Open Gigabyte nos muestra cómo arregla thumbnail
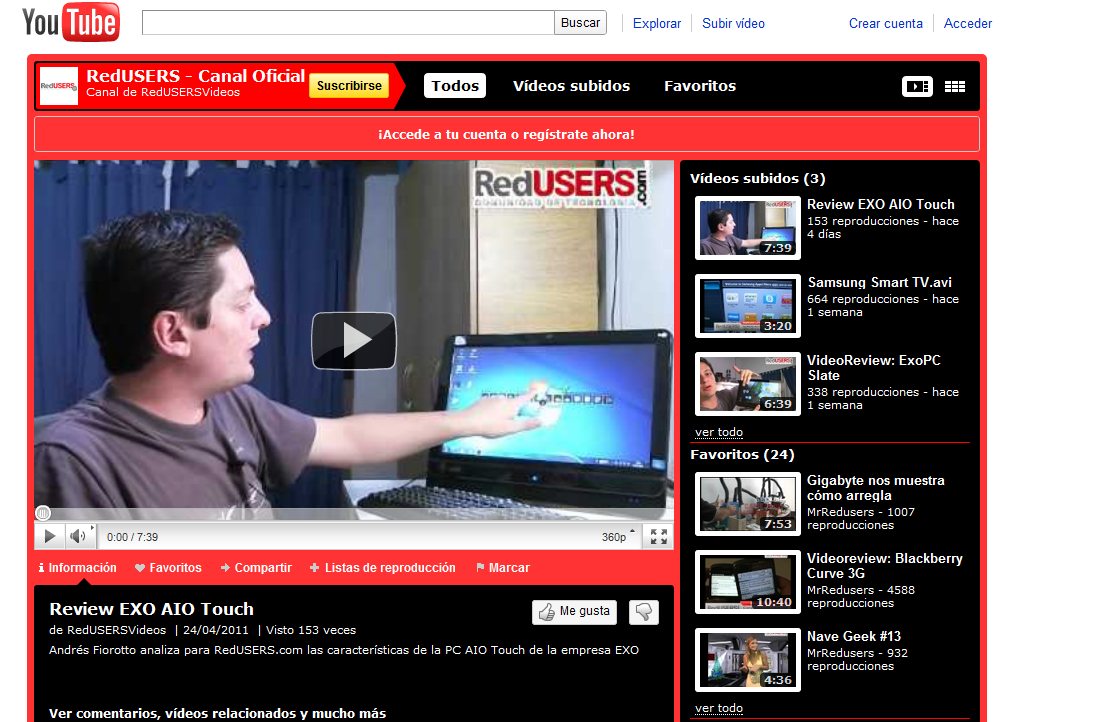This screenshot has height=722, width=1102. (748, 504)
